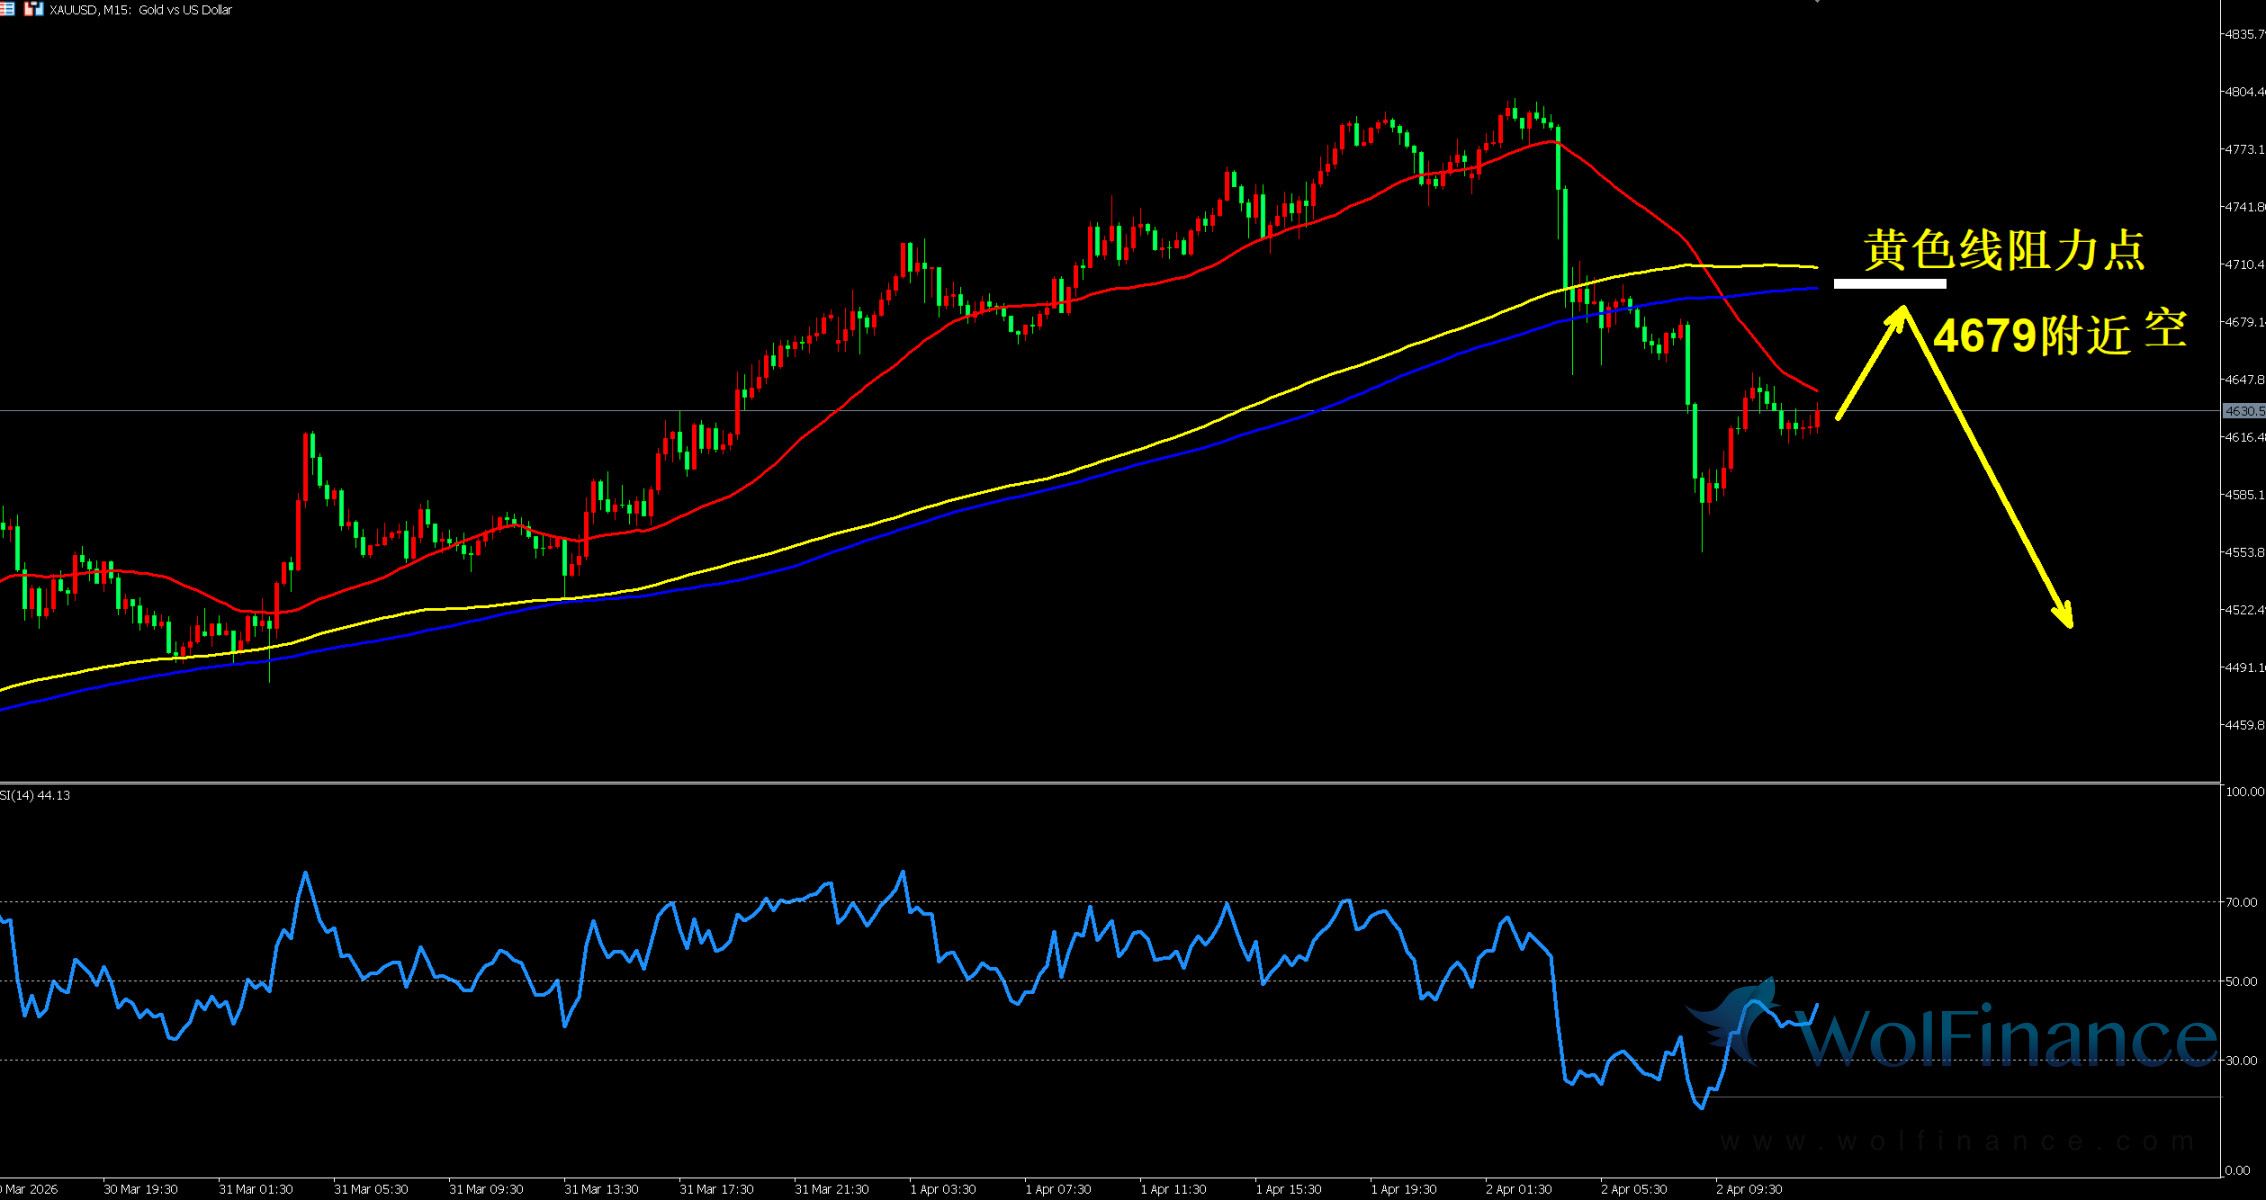Click the one-click trading panel icon
The height and width of the screenshot is (1200, 2266).
pyautogui.click(x=34, y=9)
